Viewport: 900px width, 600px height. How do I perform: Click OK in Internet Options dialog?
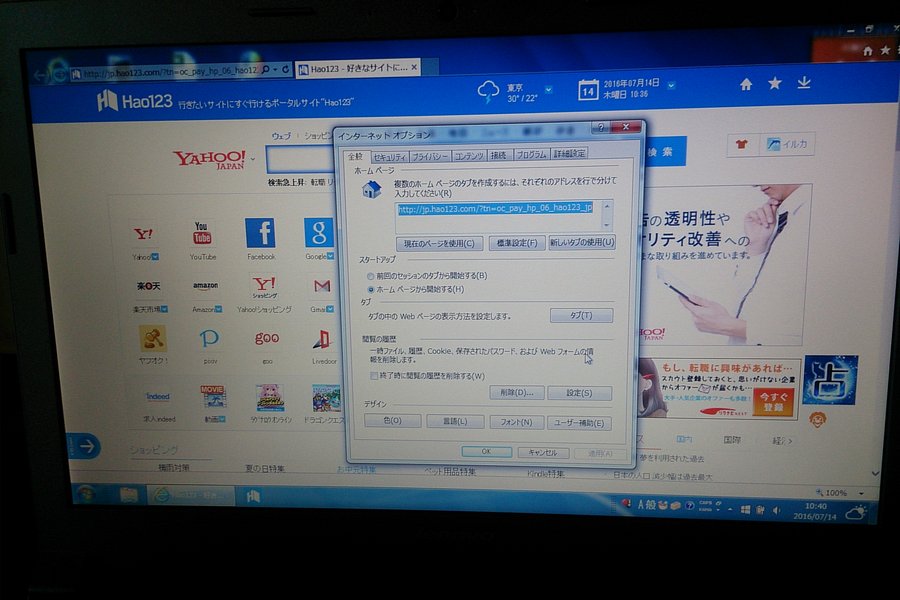pyautogui.click(x=486, y=452)
